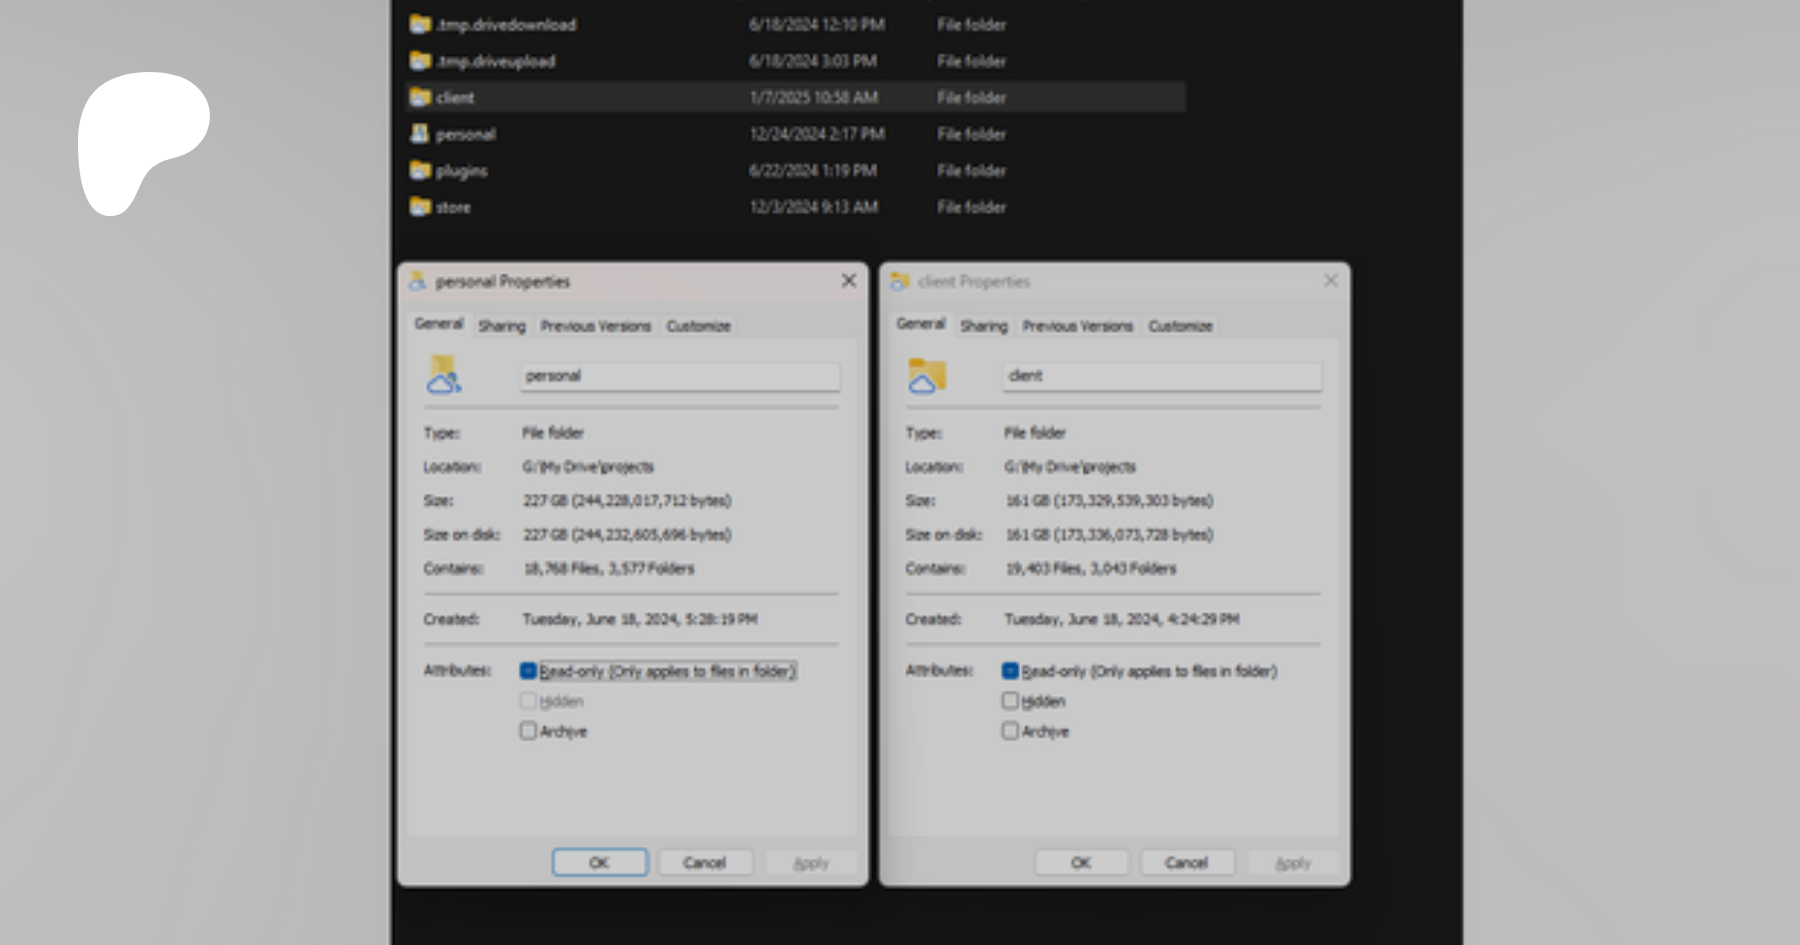Click the store folder icon

(x=420, y=207)
